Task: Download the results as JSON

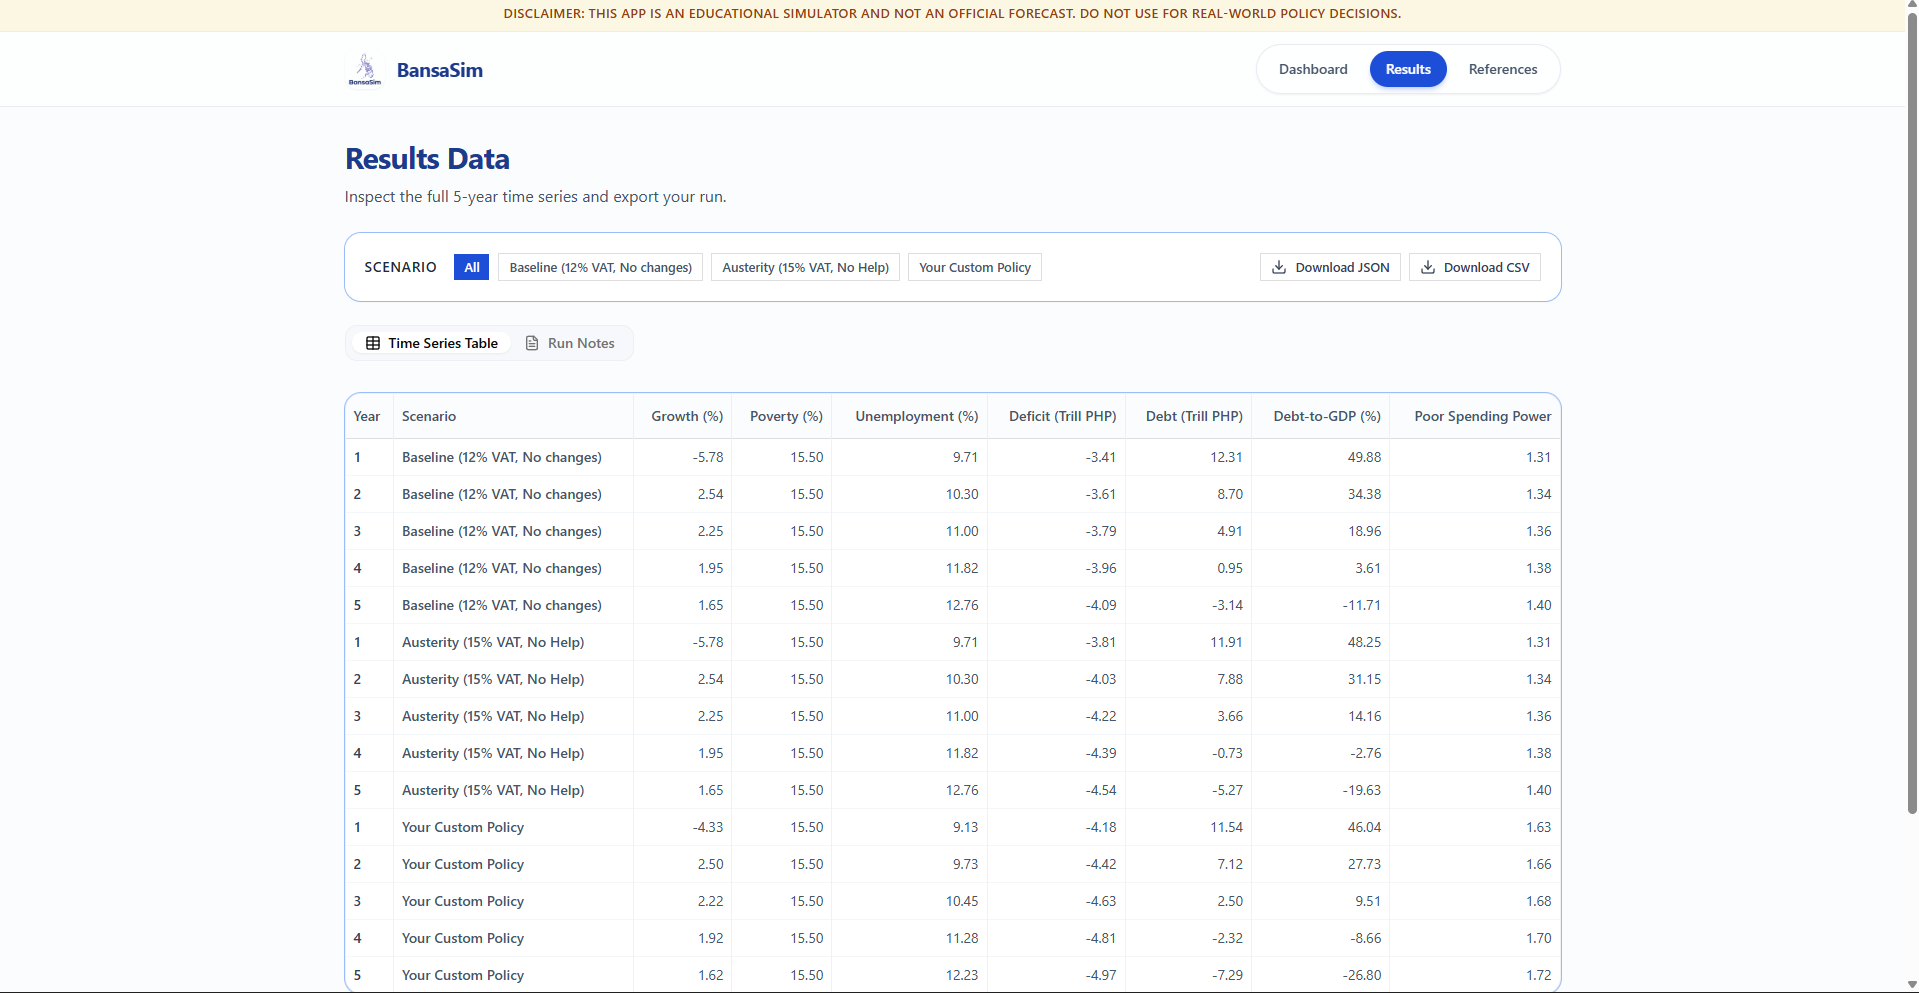Action: [x=1330, y=267]
